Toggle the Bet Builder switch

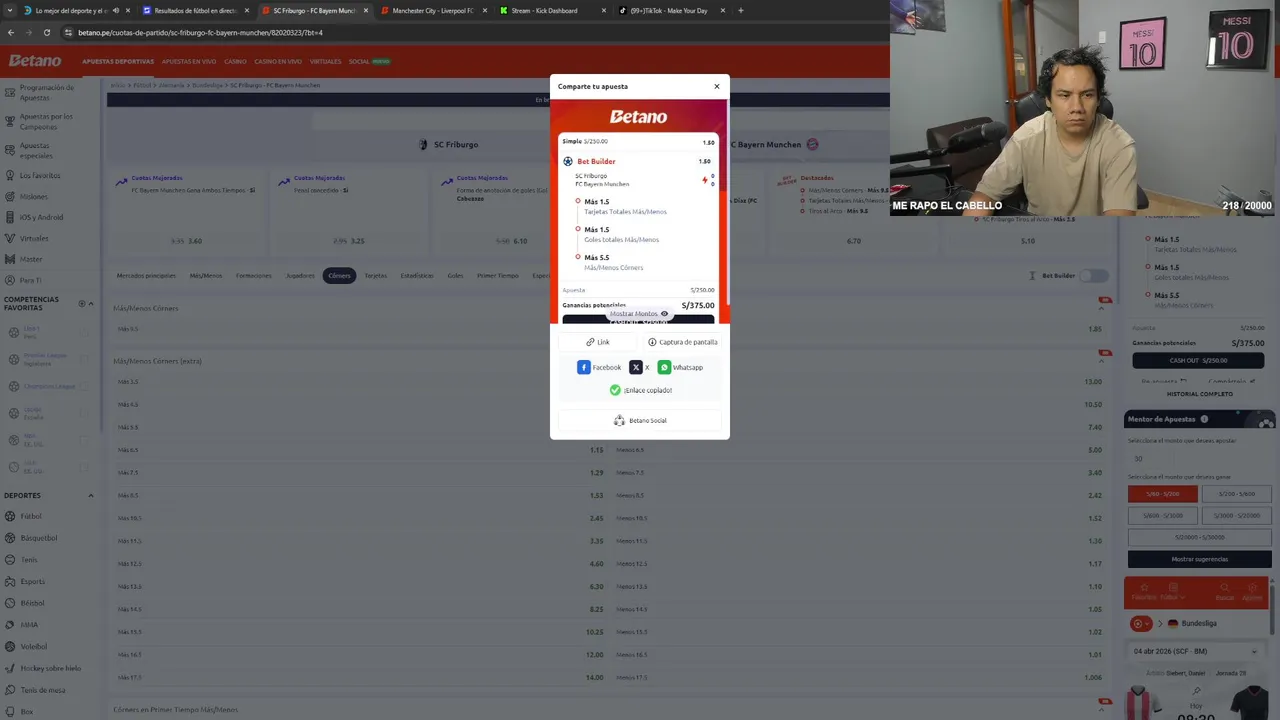pos(1093,276)
